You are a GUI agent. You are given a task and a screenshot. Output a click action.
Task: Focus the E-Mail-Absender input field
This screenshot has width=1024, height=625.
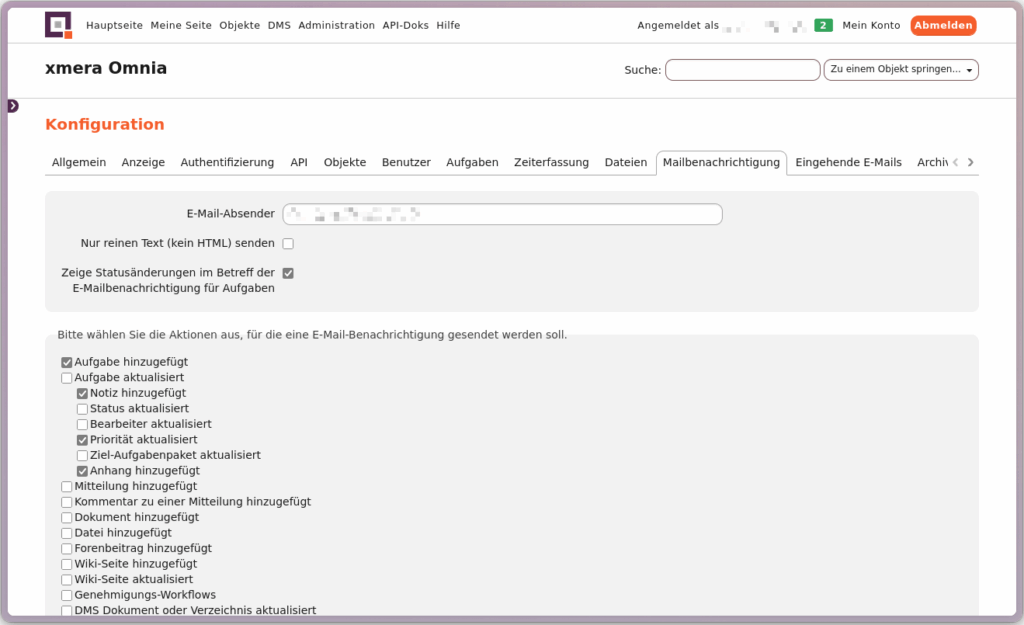502,214
